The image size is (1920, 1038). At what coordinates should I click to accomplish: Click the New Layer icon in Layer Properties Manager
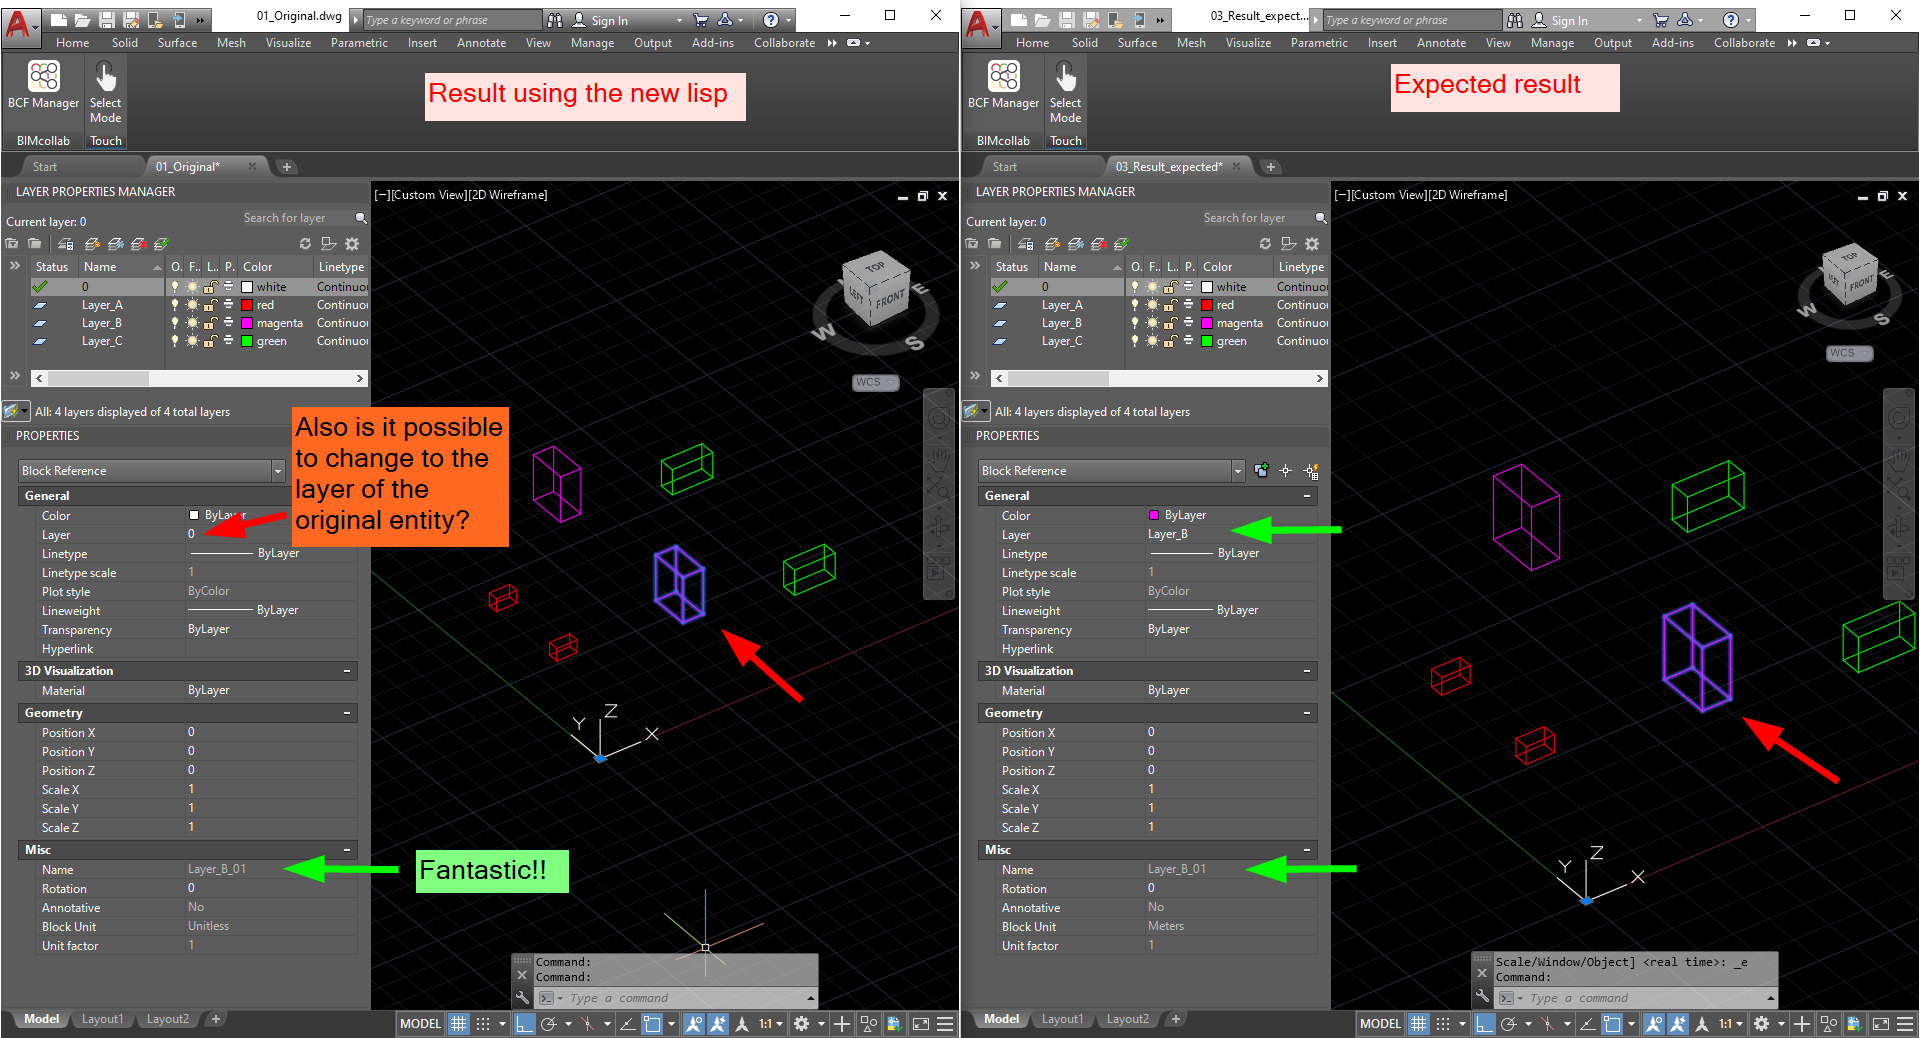(93, 244)
